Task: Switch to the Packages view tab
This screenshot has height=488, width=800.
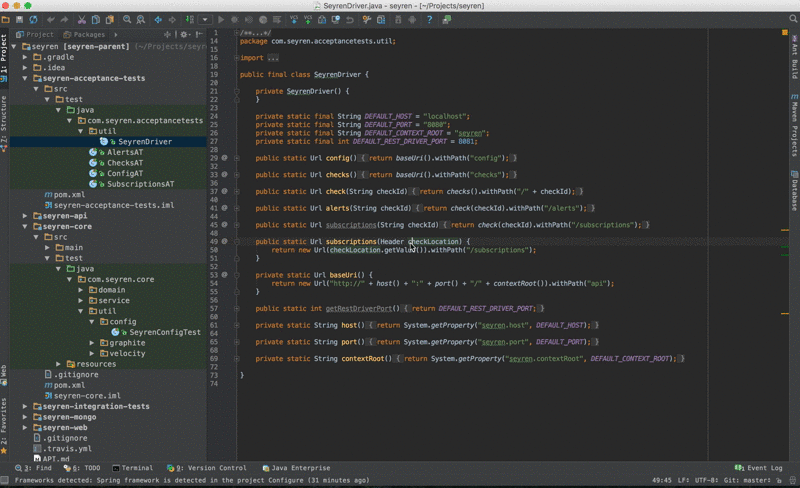Action: point(84,34)
